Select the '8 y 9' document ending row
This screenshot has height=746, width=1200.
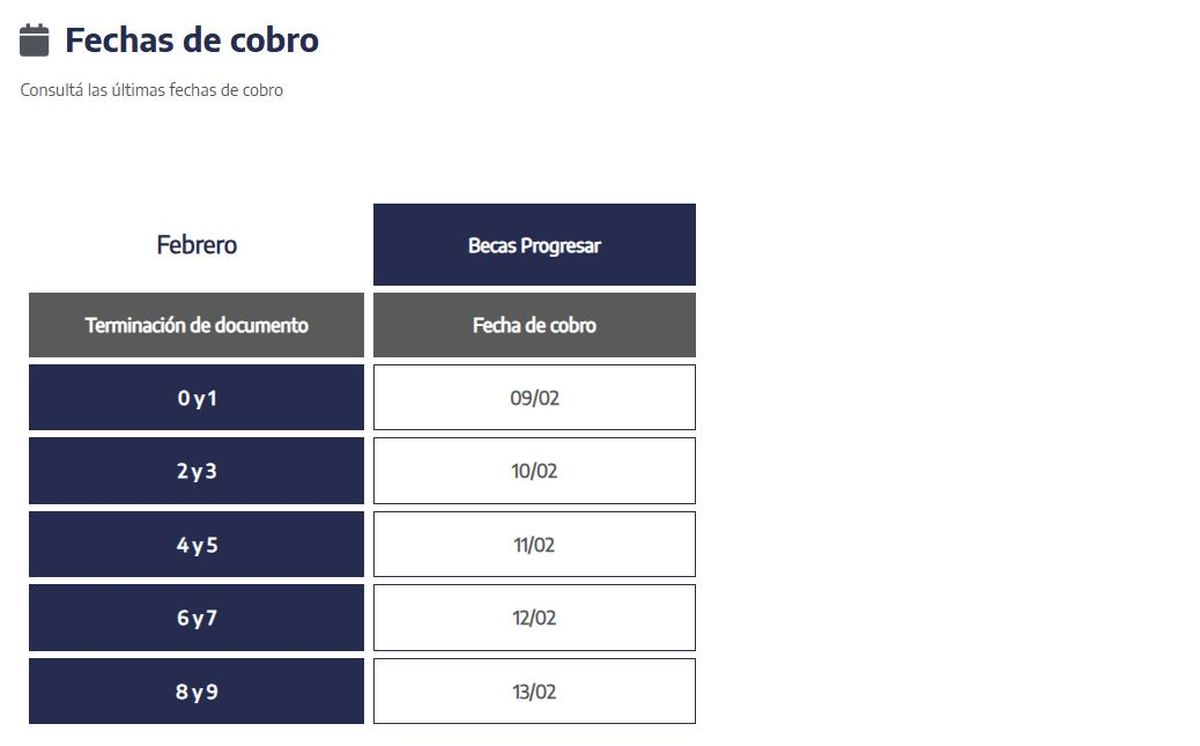(197, 691)
